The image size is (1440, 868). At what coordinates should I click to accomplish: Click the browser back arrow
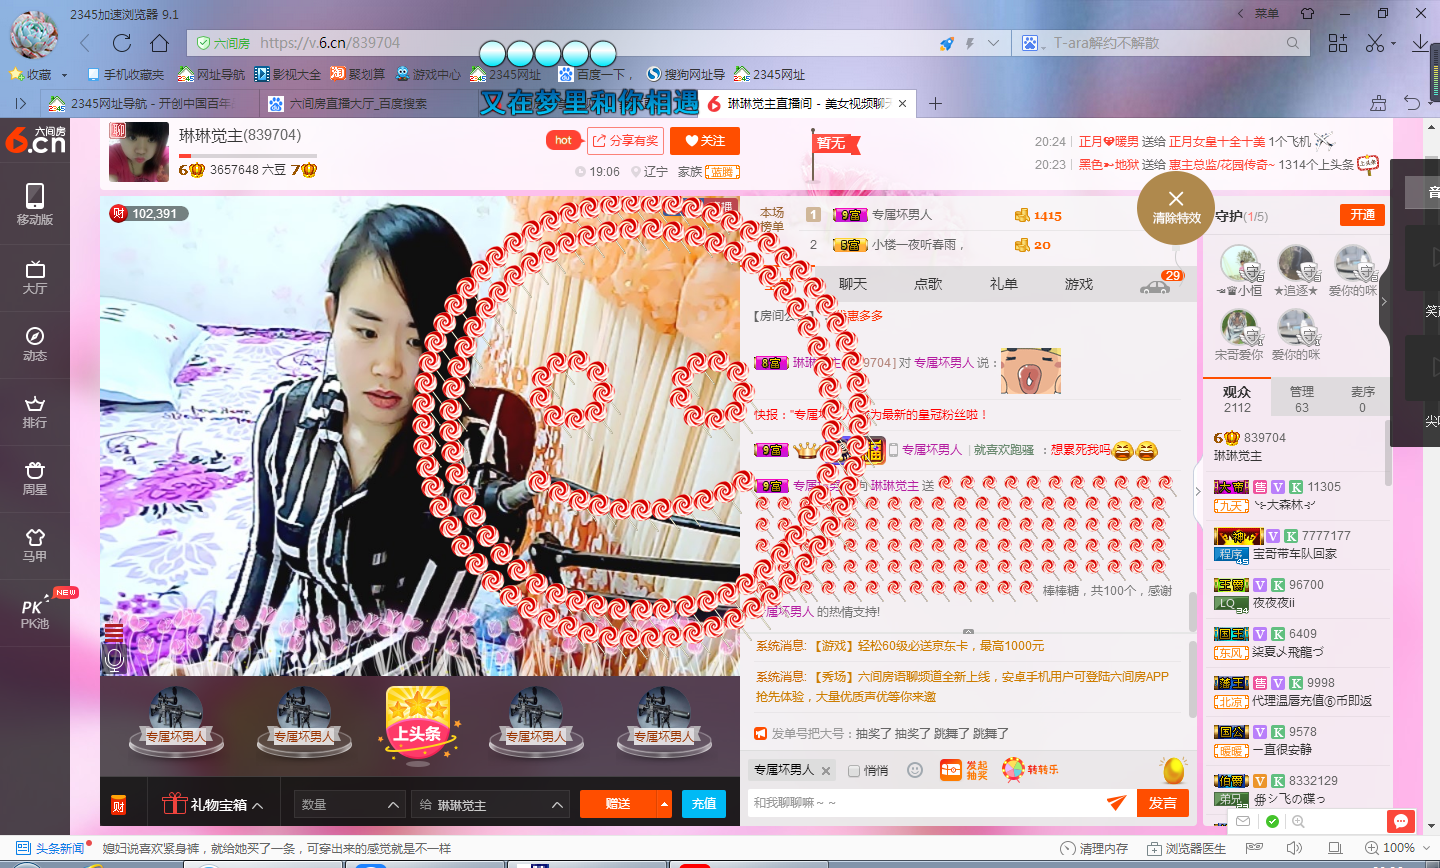(x=85, y=43)
